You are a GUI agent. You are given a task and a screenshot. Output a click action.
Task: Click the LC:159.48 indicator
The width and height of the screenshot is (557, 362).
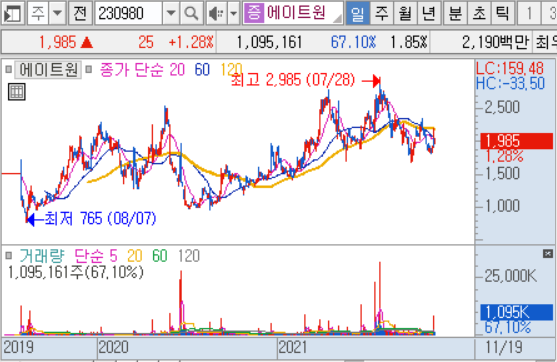click(510, 68)
